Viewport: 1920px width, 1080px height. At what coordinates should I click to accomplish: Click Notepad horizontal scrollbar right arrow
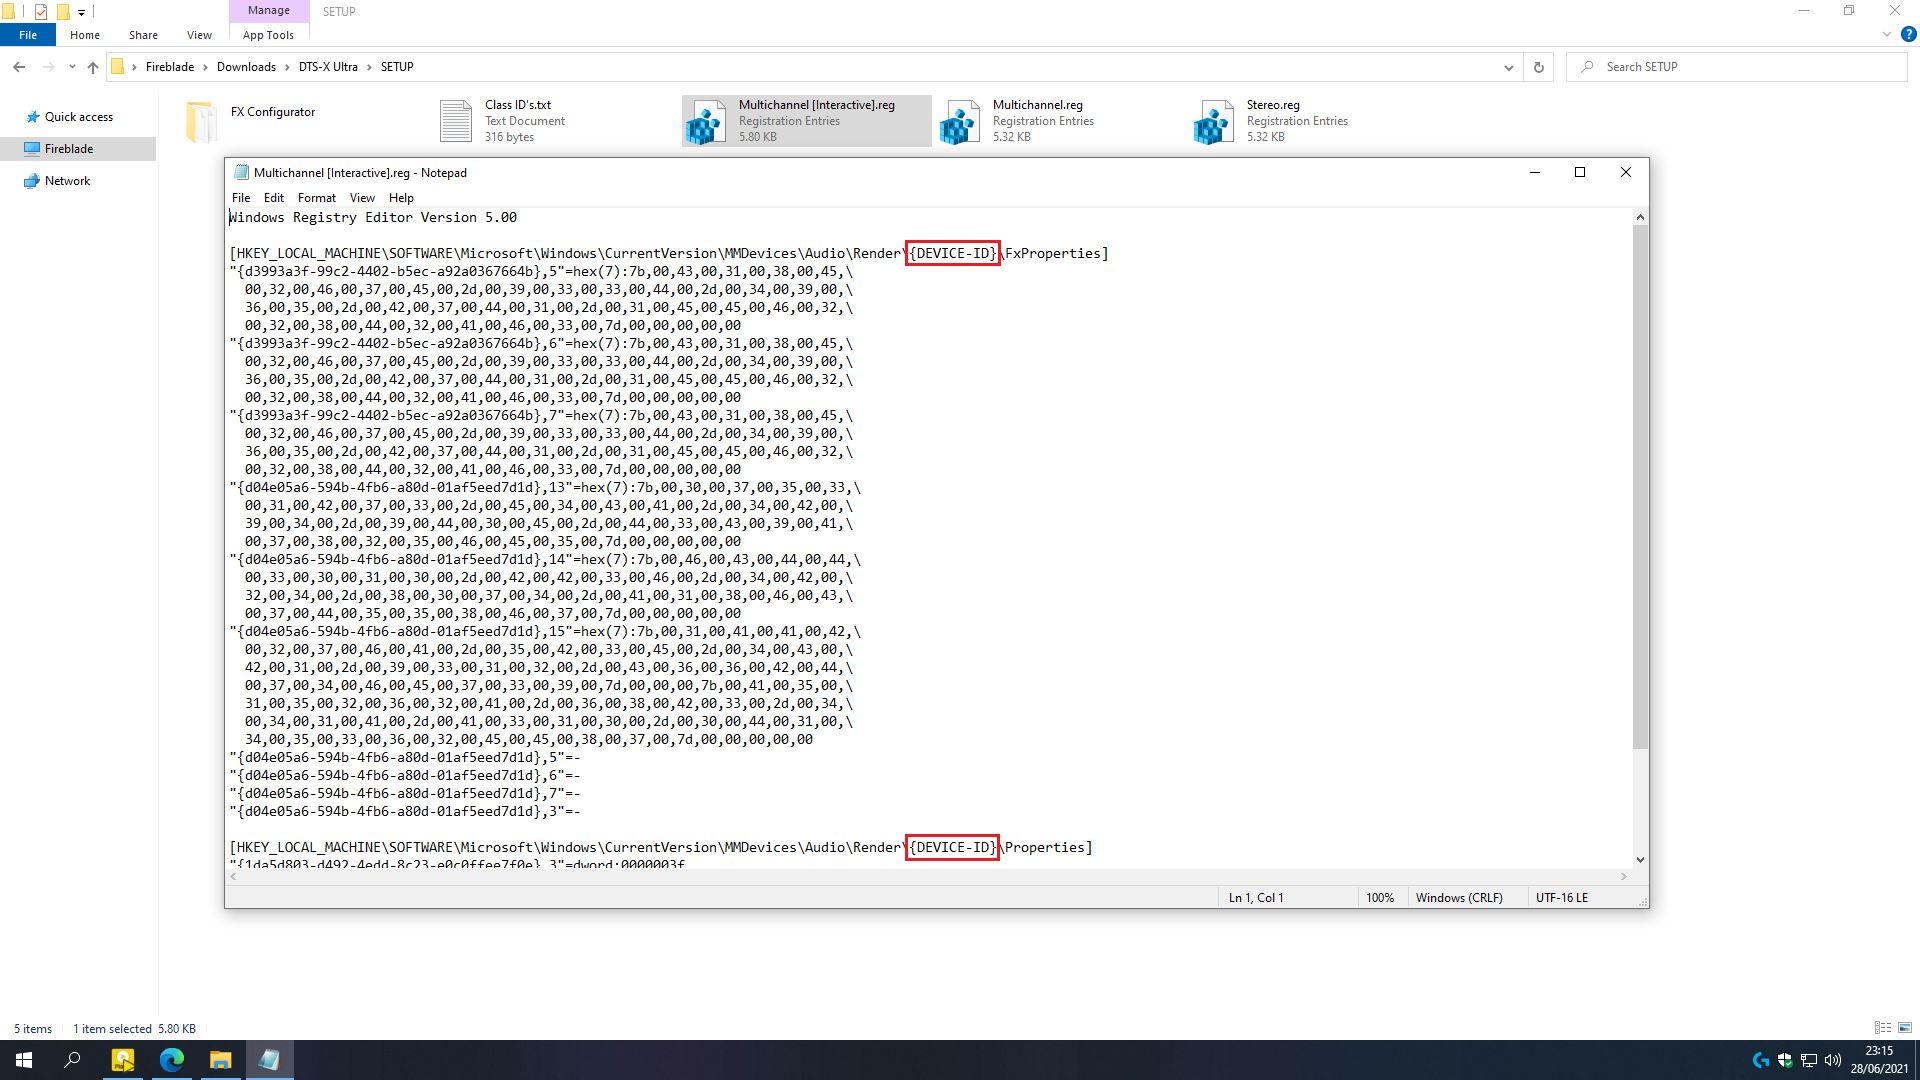point(1624,877)
